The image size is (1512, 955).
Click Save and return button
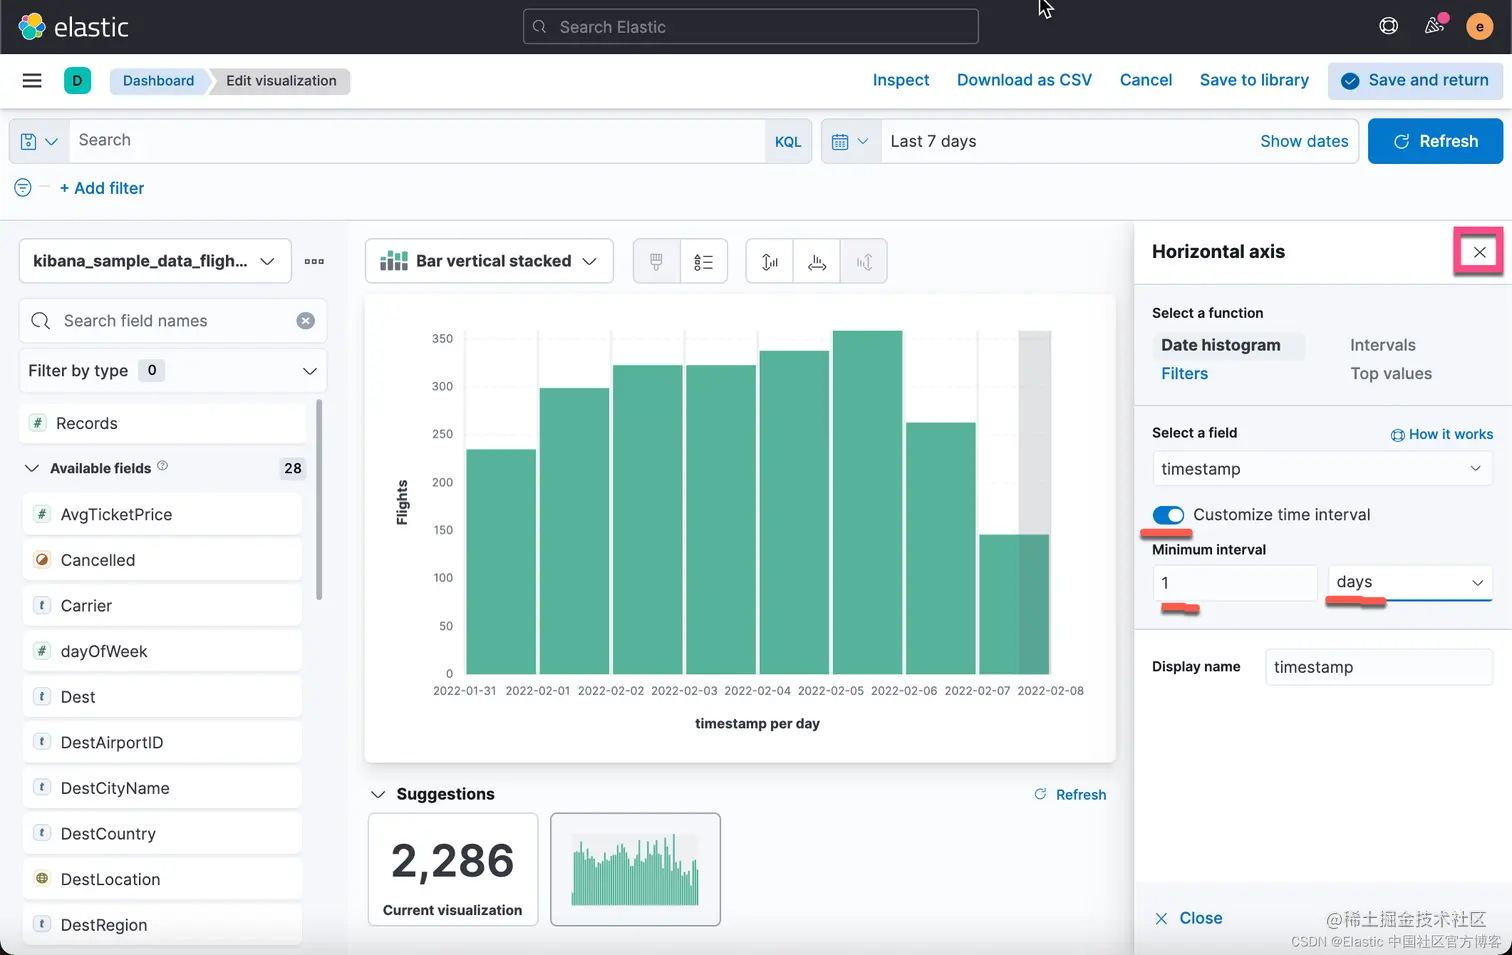tap(1415, 81)
